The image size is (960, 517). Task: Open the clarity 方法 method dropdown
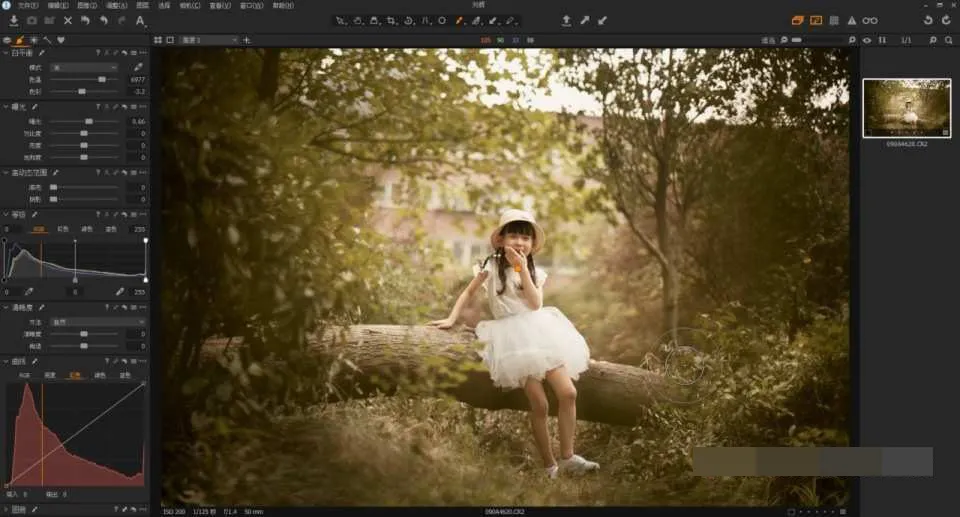click(x=97, y=322)
